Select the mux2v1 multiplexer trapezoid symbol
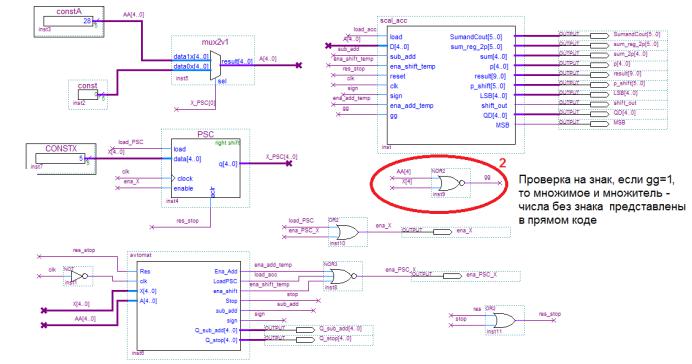 click(215, 65)
